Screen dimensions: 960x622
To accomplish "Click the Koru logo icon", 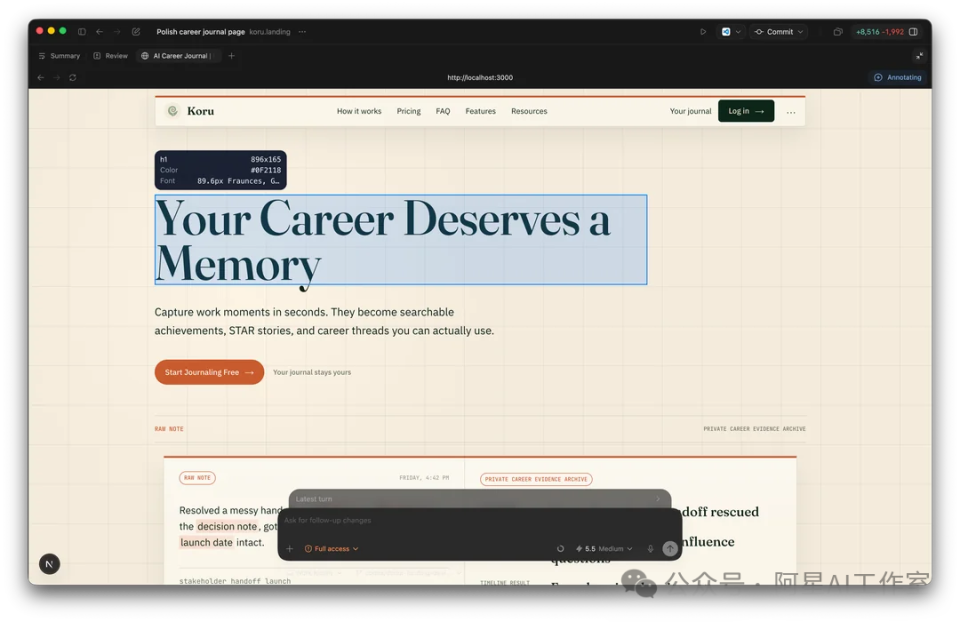I will pyautogui.click(x=173, y=111).
